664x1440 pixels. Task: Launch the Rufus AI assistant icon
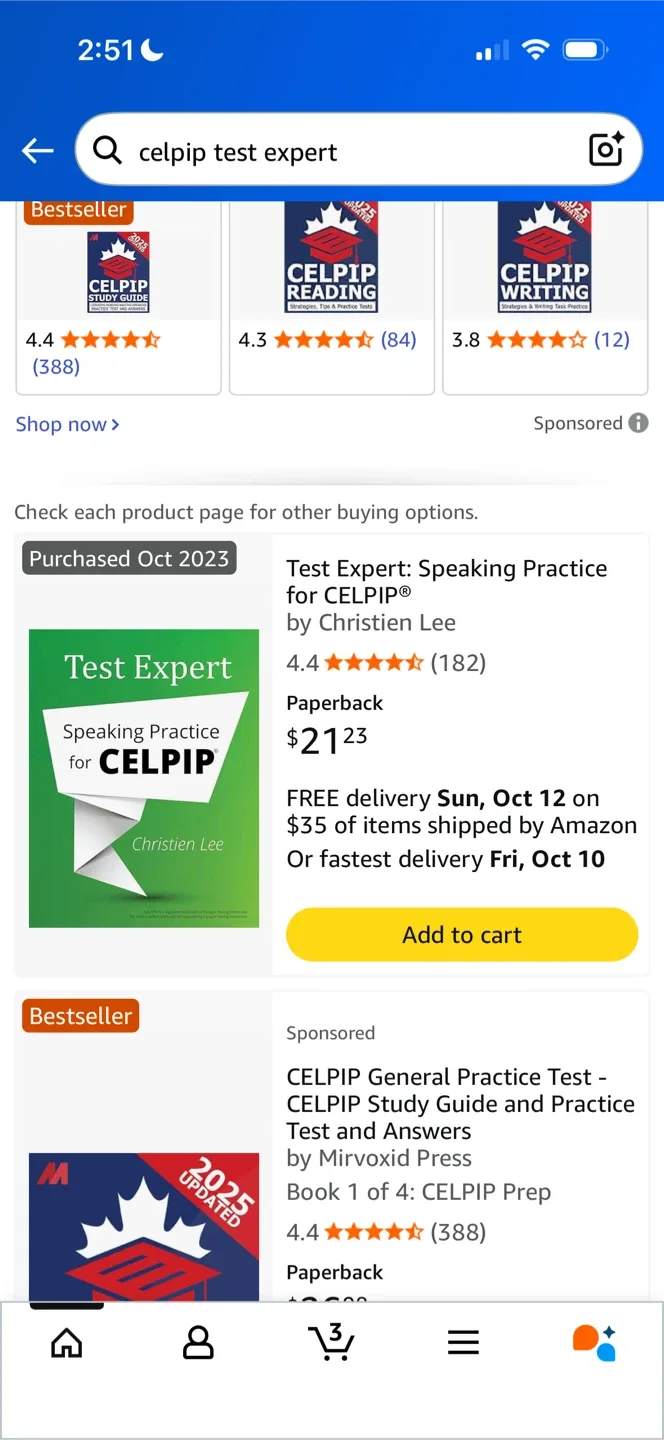click(594, 1343)
